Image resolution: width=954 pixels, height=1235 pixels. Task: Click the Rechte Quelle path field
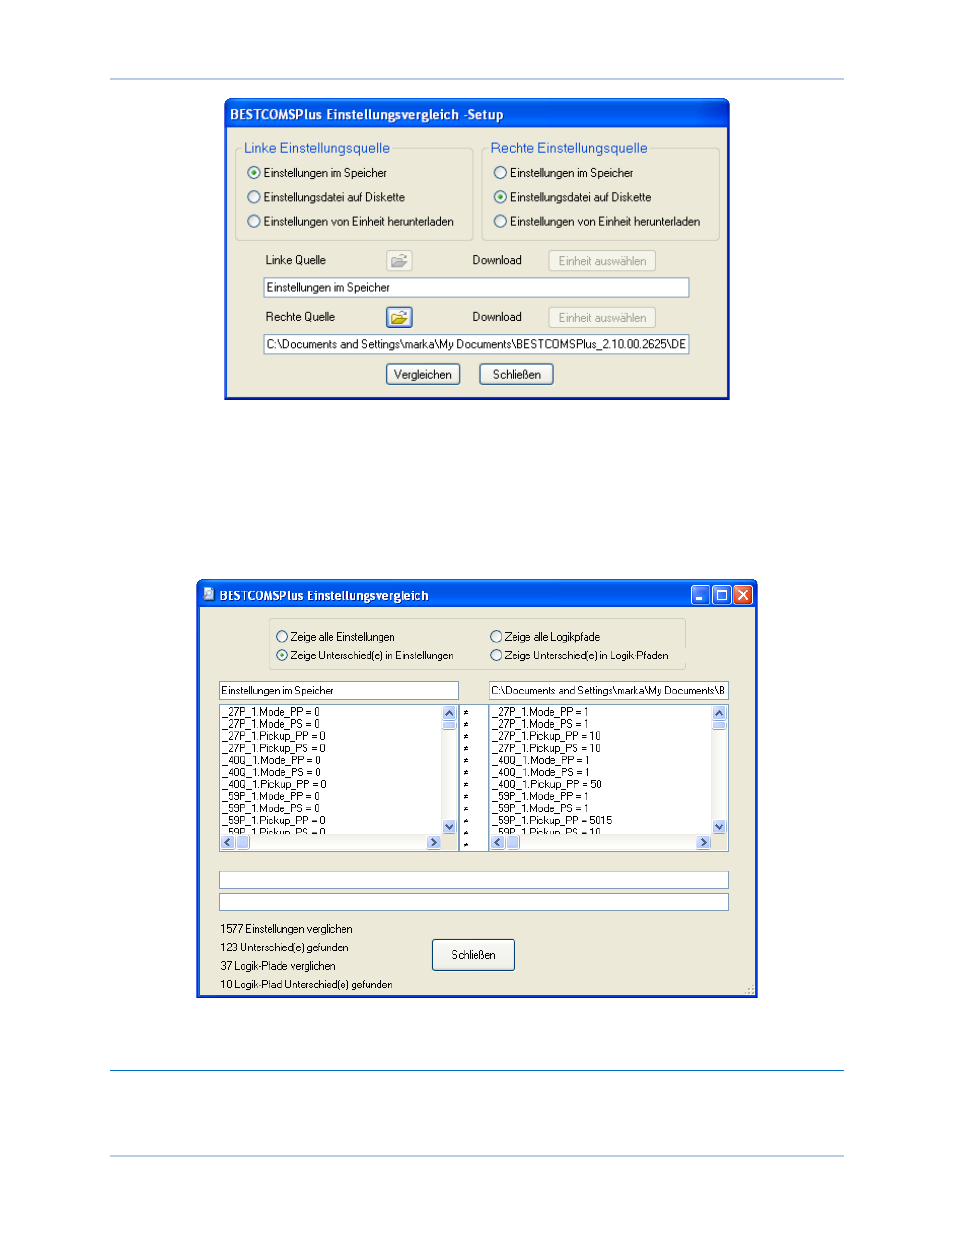click(476, 344)
